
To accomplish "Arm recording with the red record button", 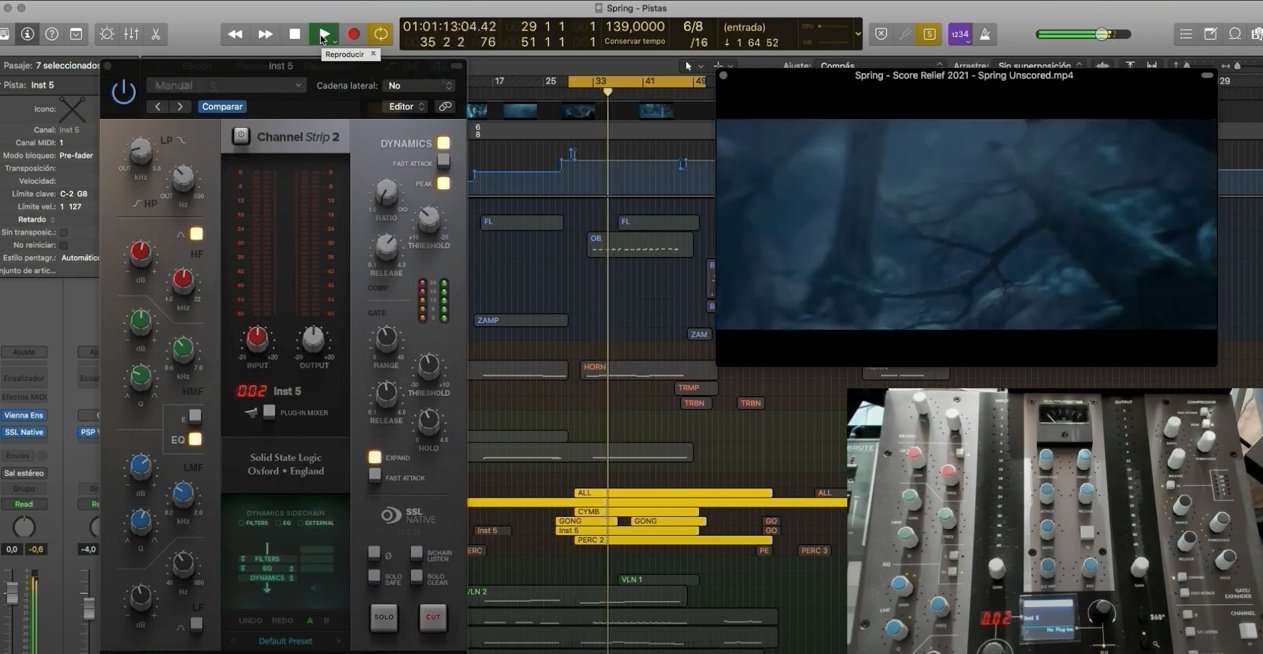I will point(352,34).
